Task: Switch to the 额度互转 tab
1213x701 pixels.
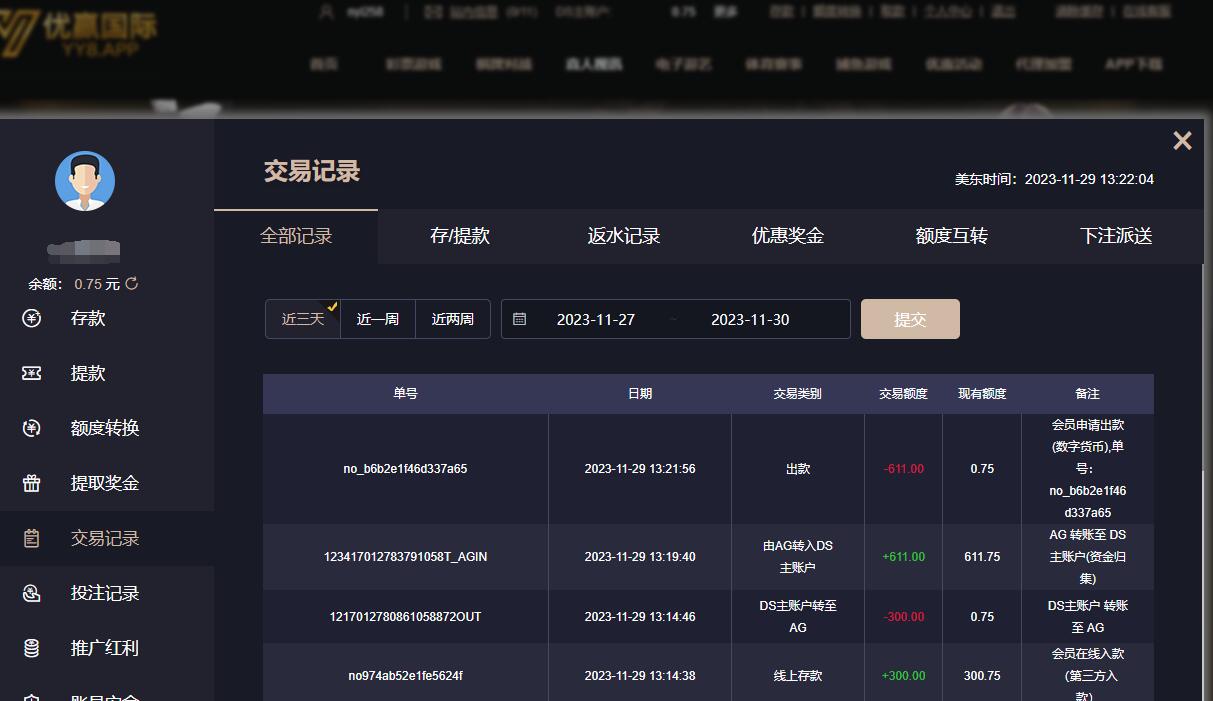Action: click(952, 236)
